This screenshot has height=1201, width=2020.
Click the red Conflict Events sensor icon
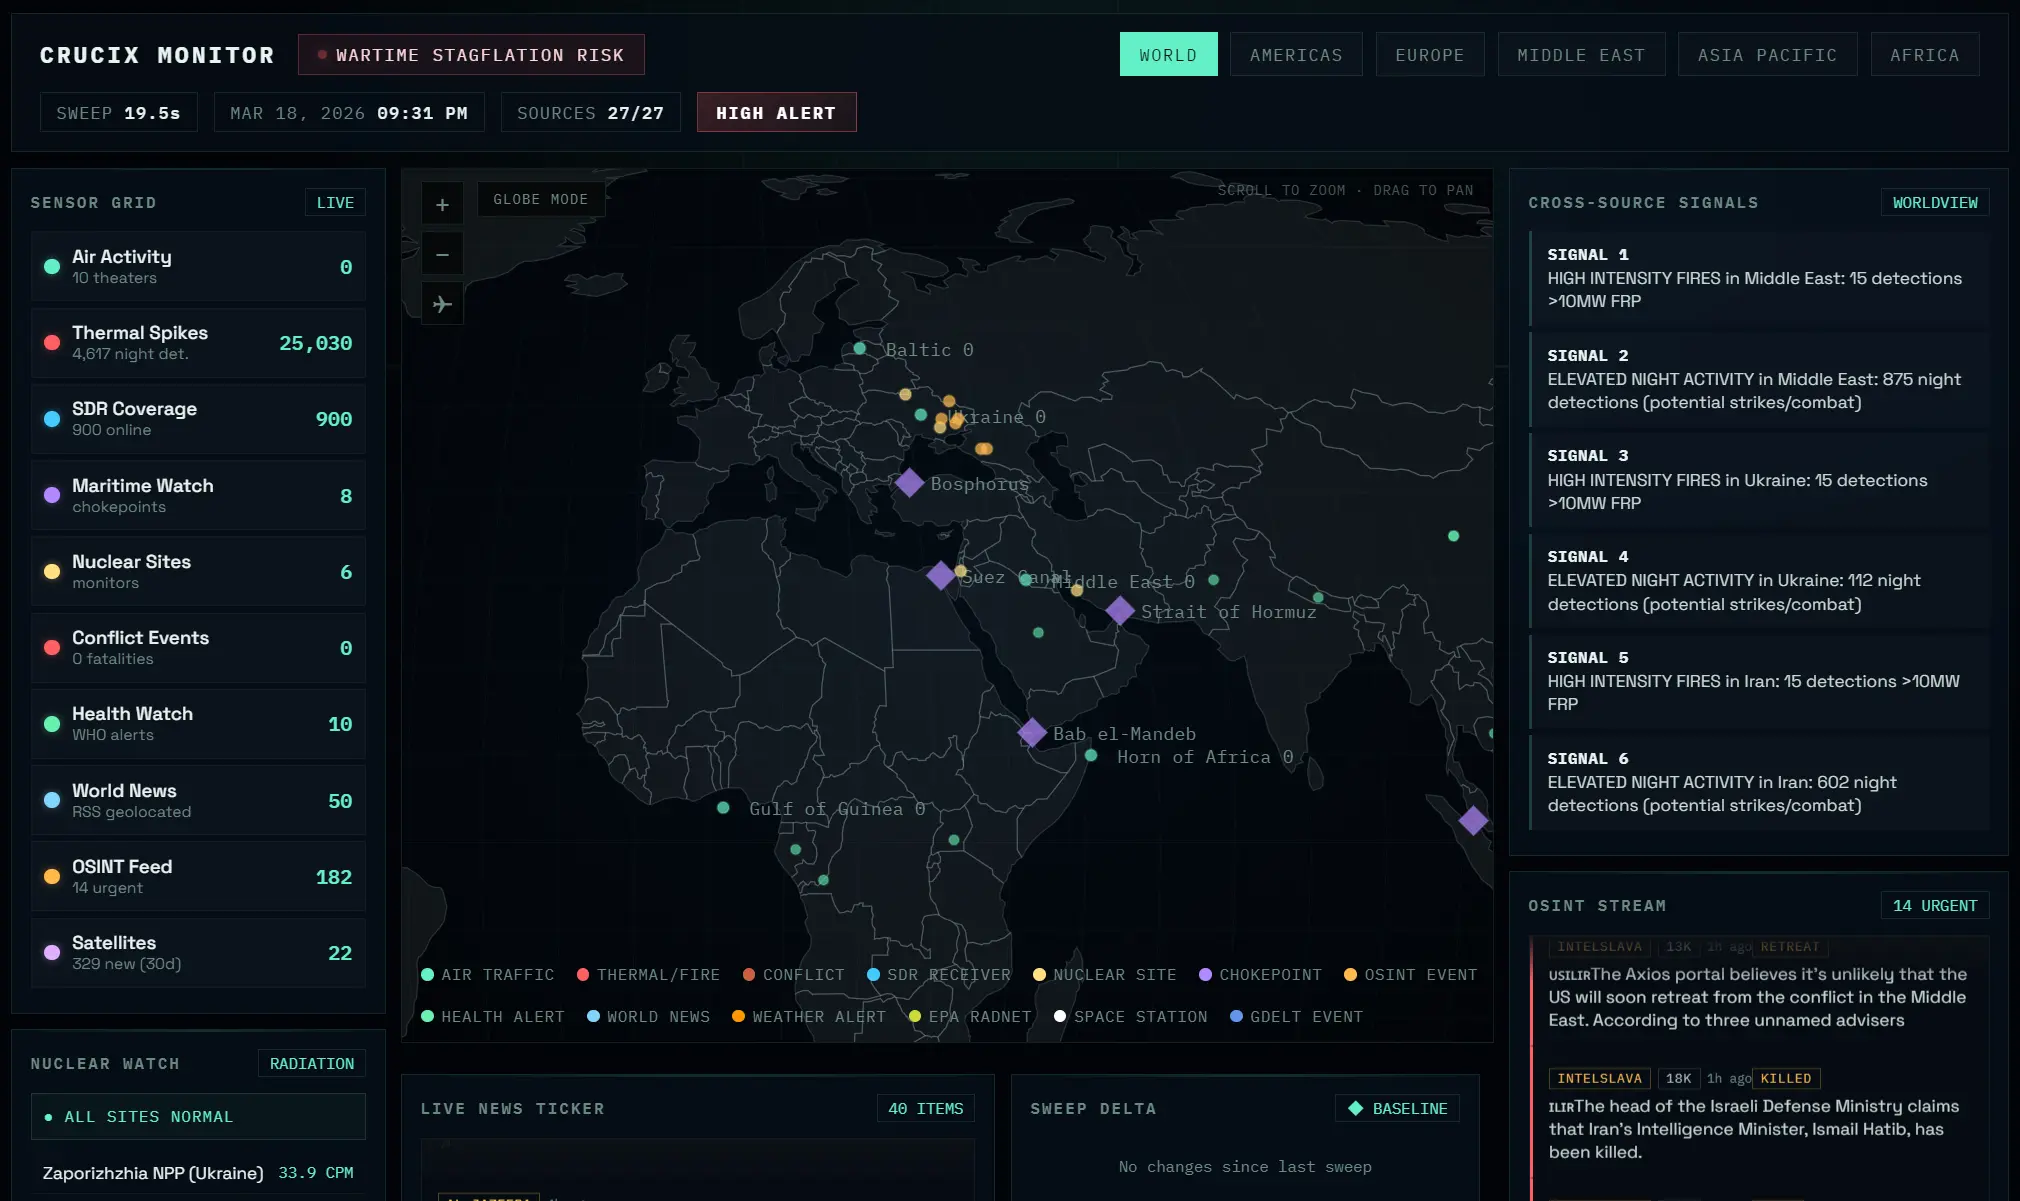click(50, 647)
